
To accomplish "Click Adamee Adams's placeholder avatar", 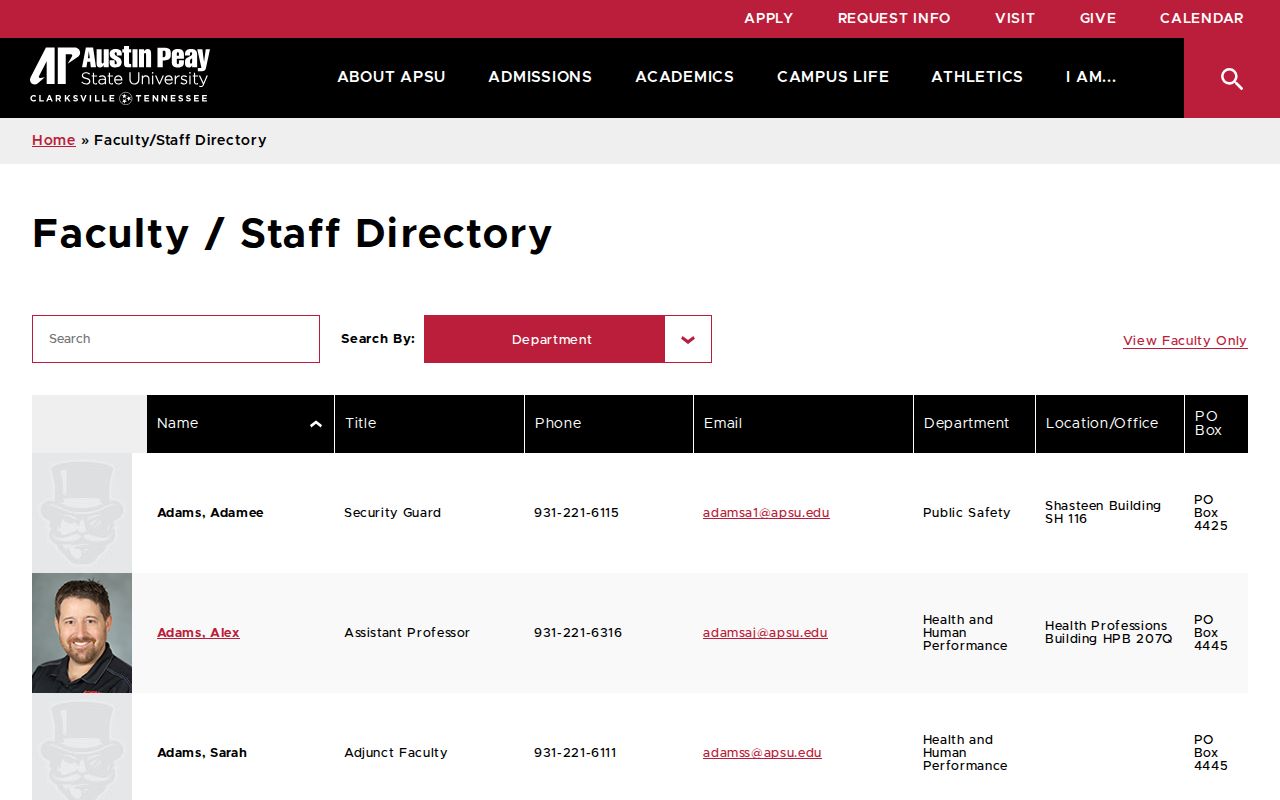I will tap(82, 513).
